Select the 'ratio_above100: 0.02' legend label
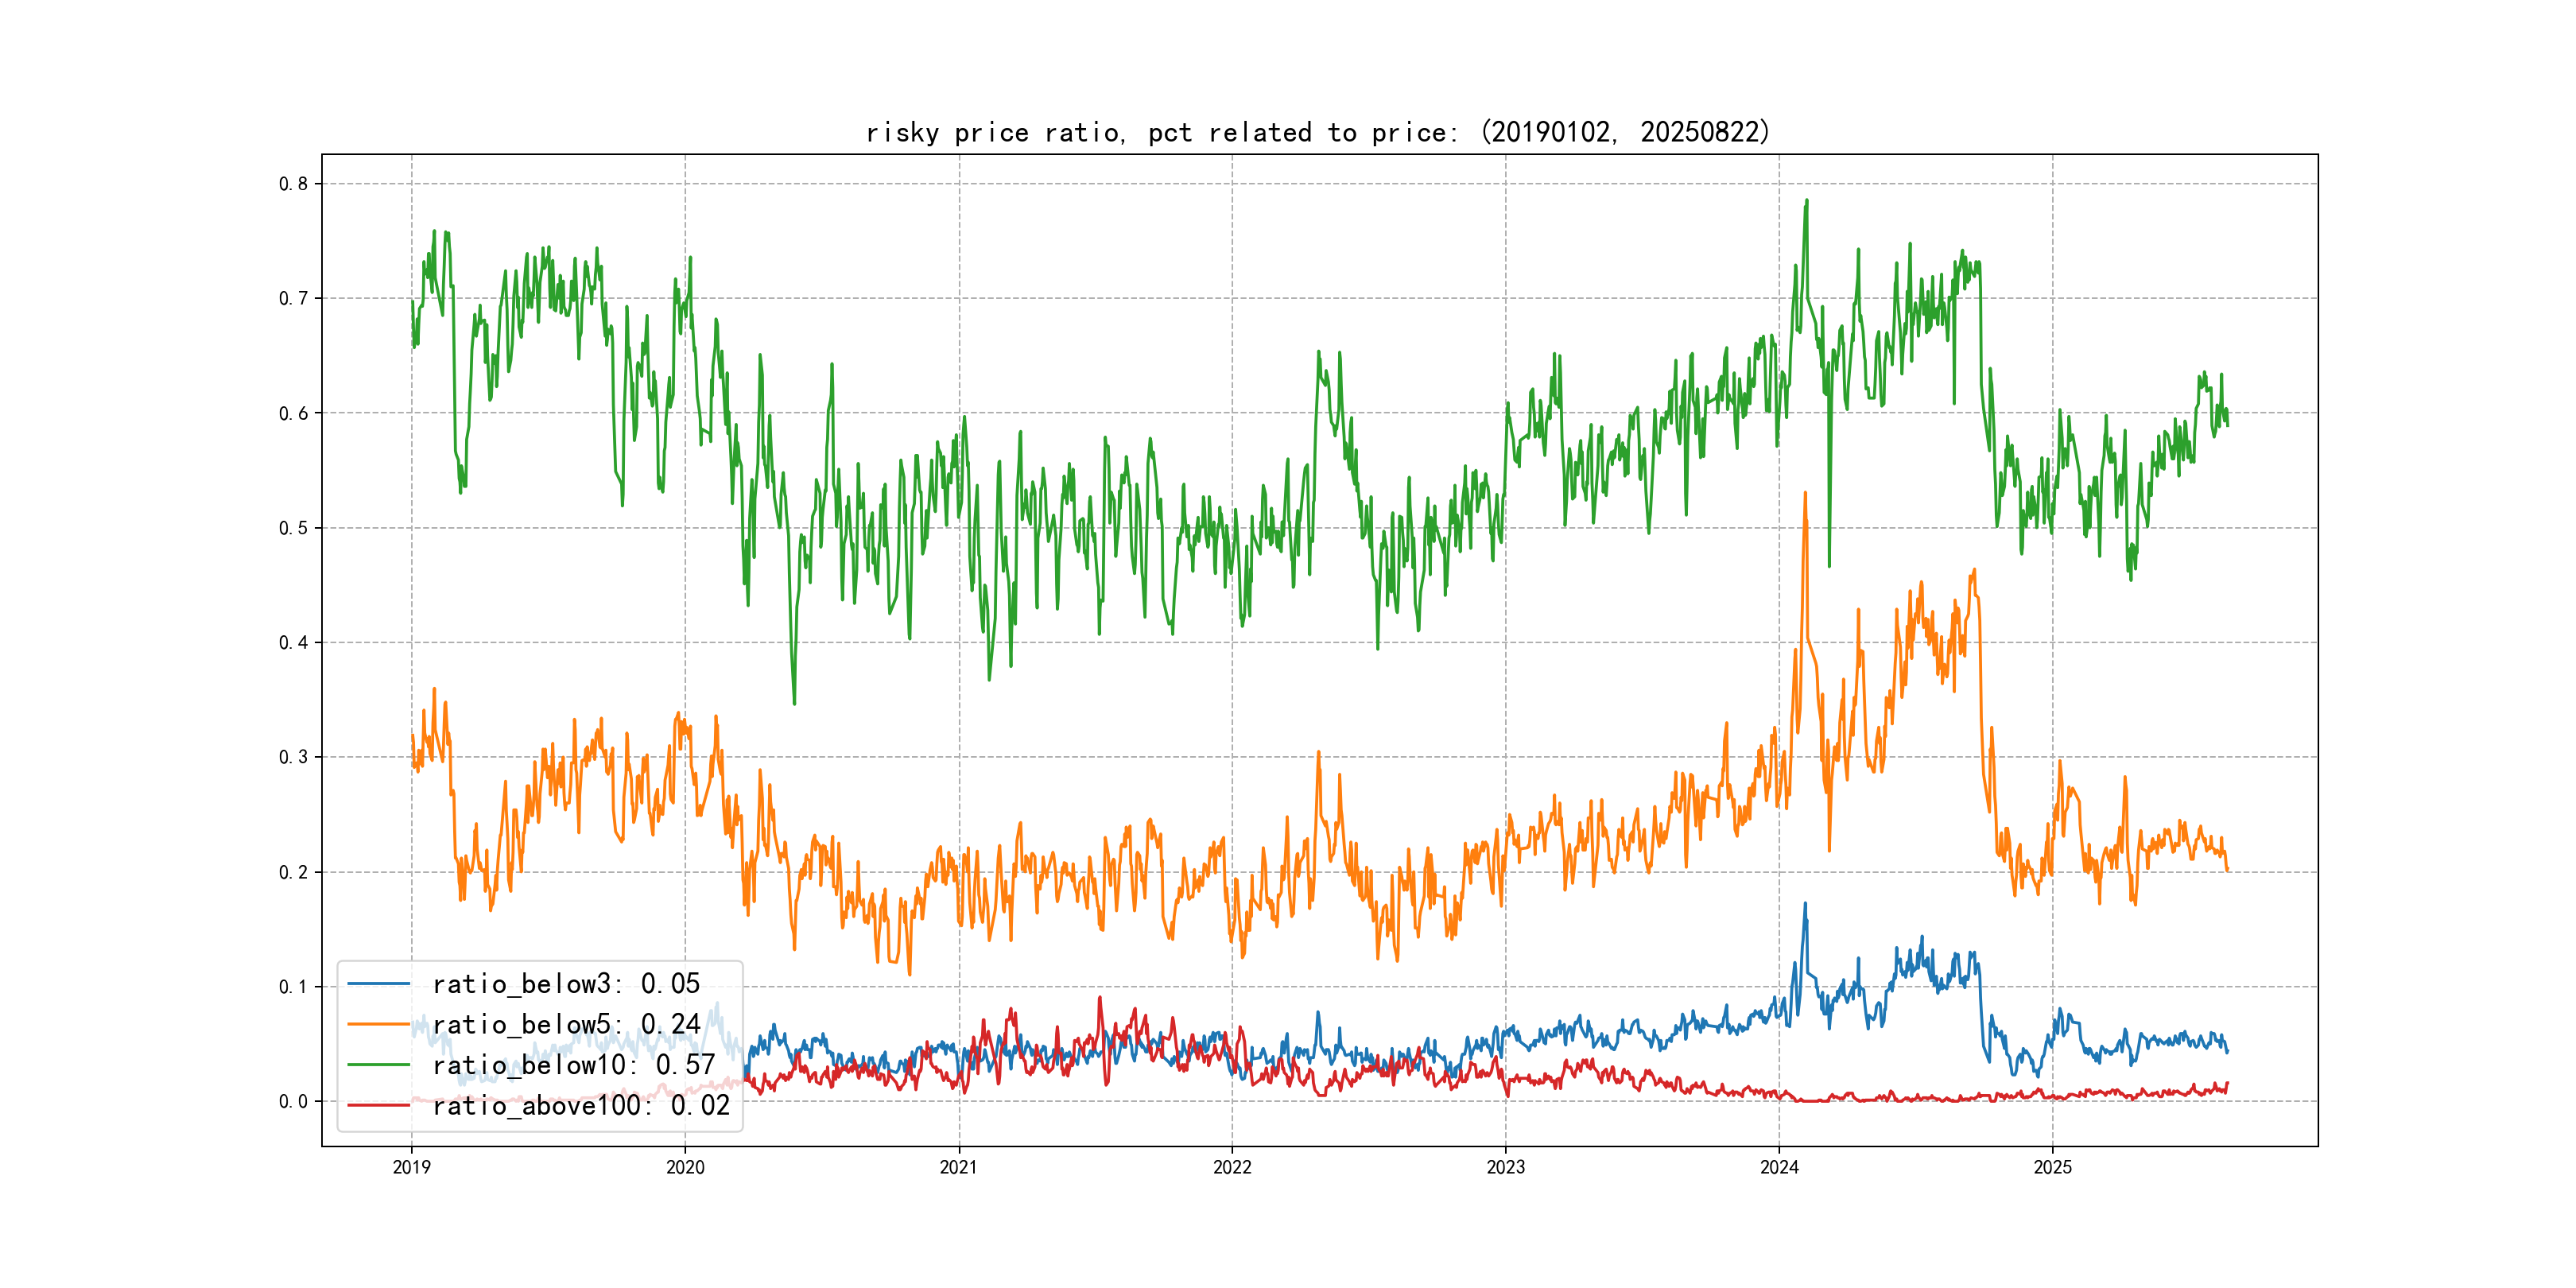Screen dimensions: 2576x1288 [581, 1105]
